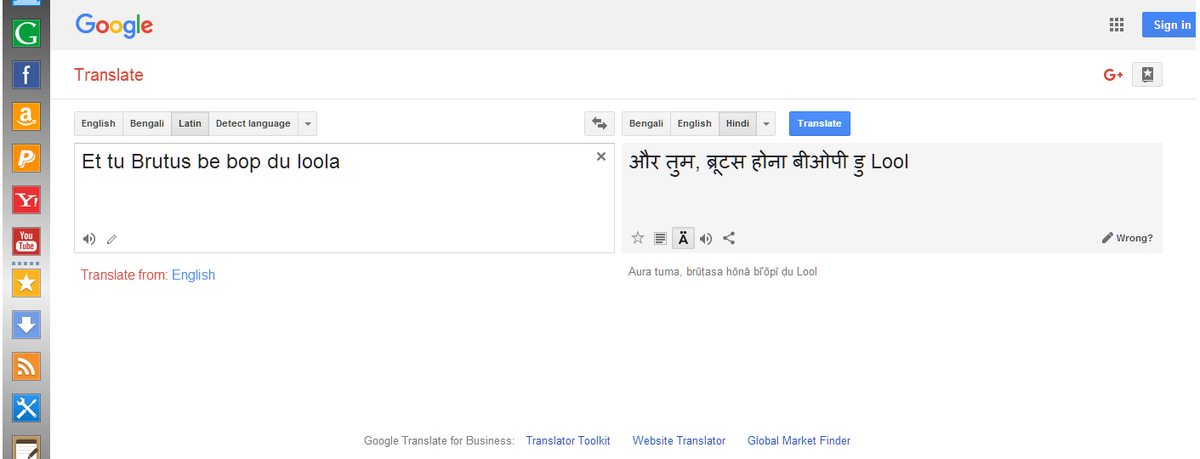Turn on handwriting input pencil
1200x459 pixels.
pos(112,239)
